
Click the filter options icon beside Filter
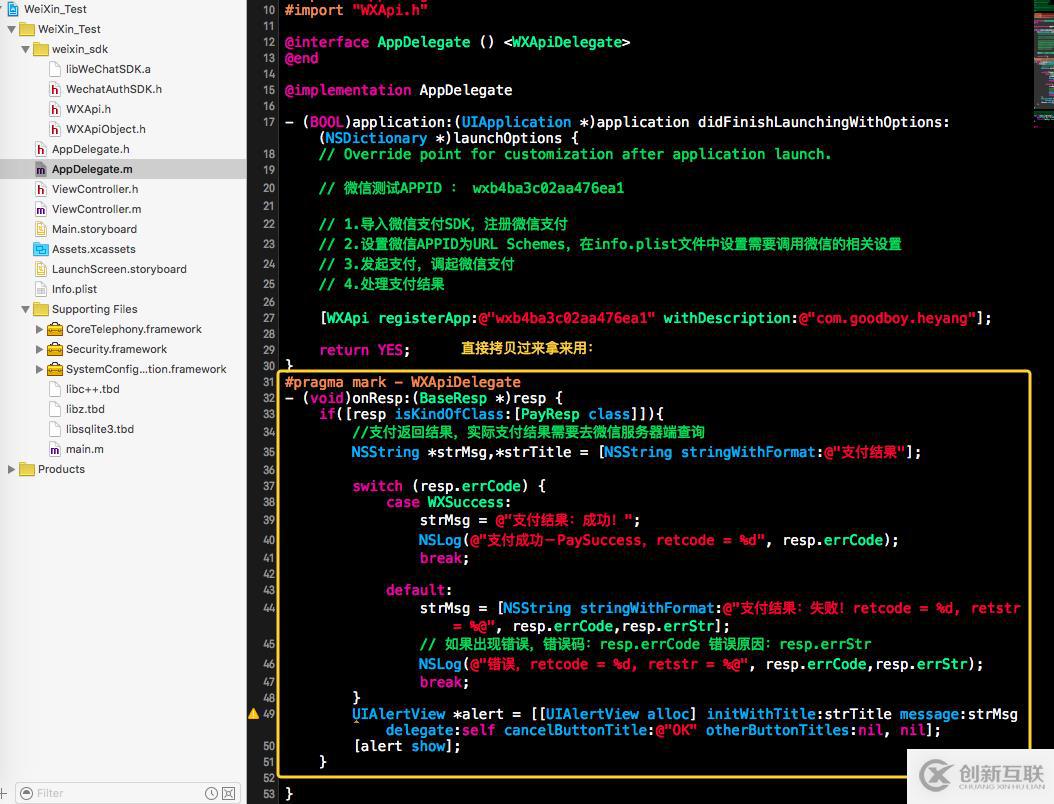(x=26, y=794)
